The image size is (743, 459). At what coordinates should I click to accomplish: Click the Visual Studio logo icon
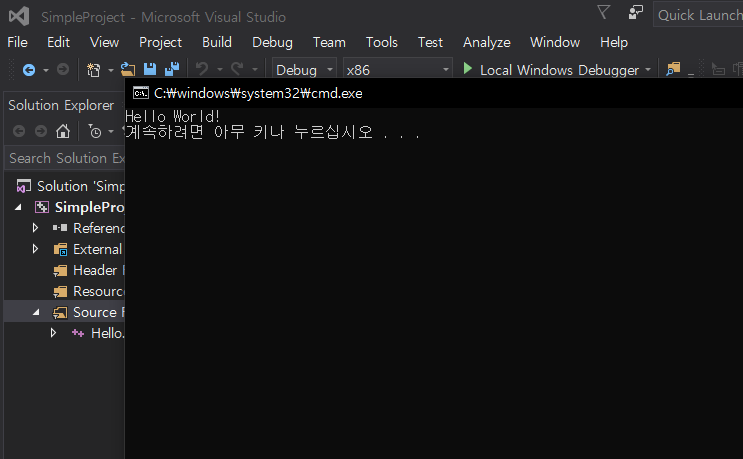tap(19, 17)
